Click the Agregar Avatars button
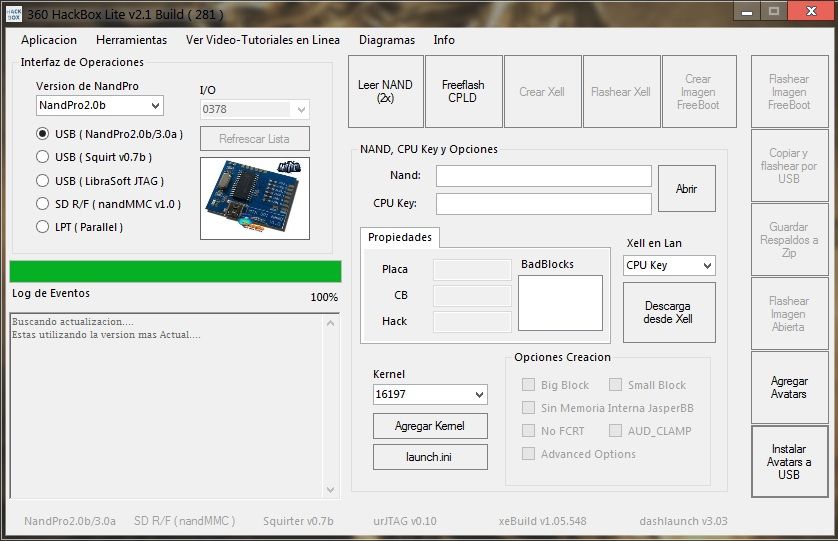Screen dimensions: 838x541 coord(789,388)
